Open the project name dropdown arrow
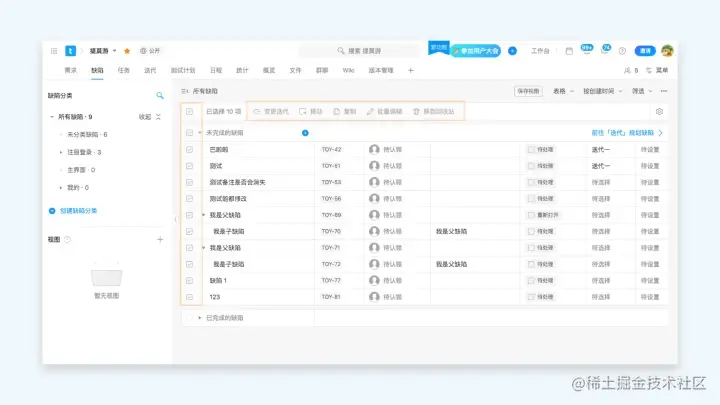Image resolution: width=720 pixels, height=405 pixels. pos(115,51)
